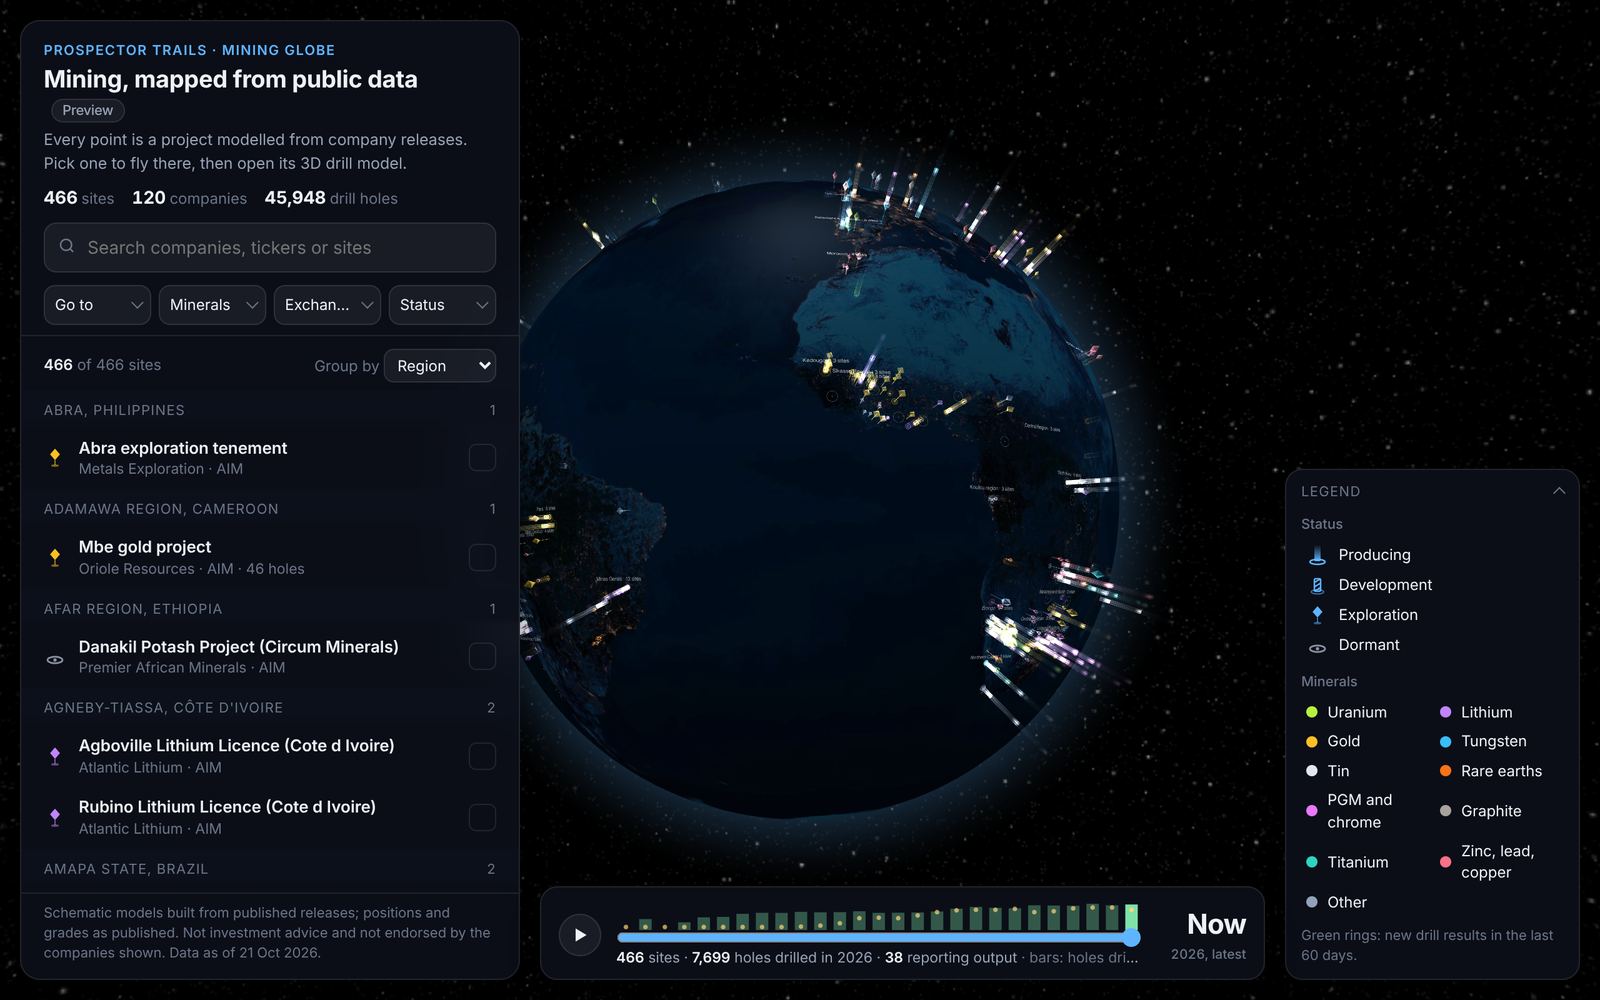Open the Abra exploration tenement entry

click(x=270, y=458)
